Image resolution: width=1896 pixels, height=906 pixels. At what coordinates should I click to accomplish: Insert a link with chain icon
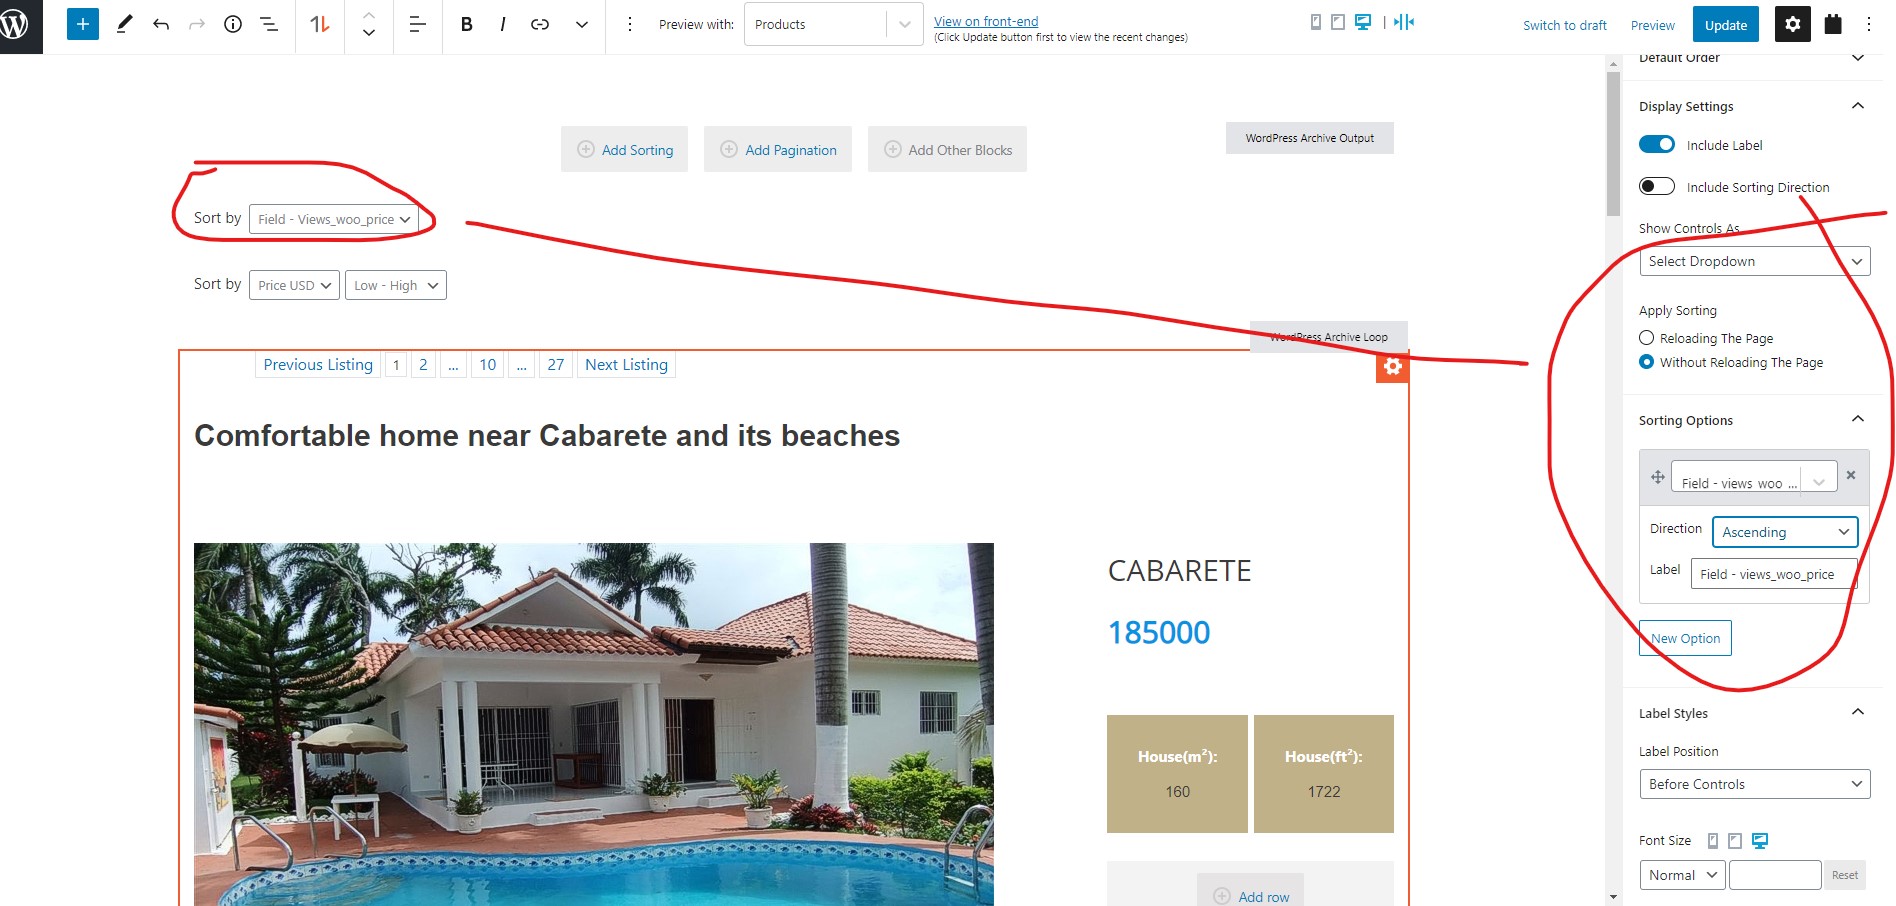tap(540, 24)
